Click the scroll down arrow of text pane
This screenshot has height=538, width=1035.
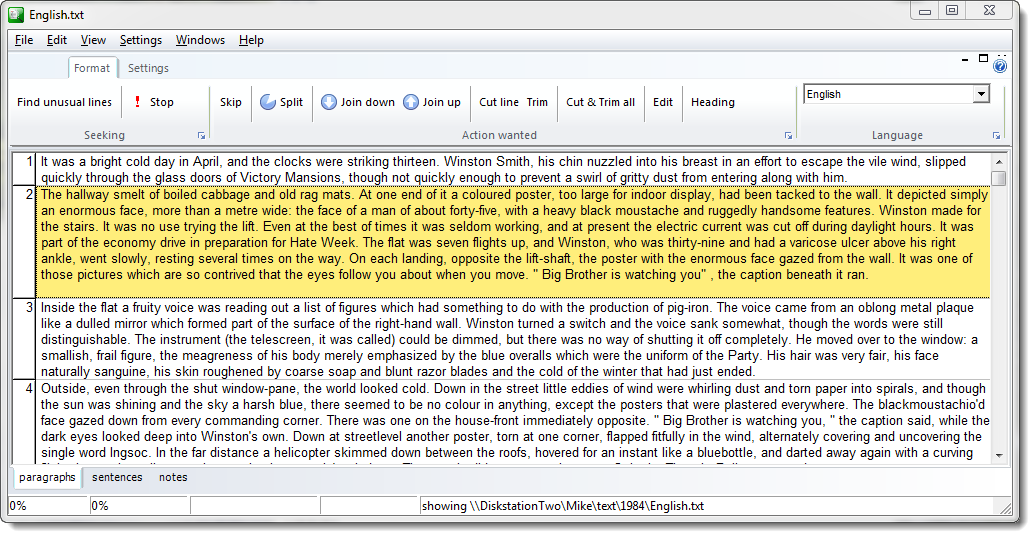pos(998,455)
